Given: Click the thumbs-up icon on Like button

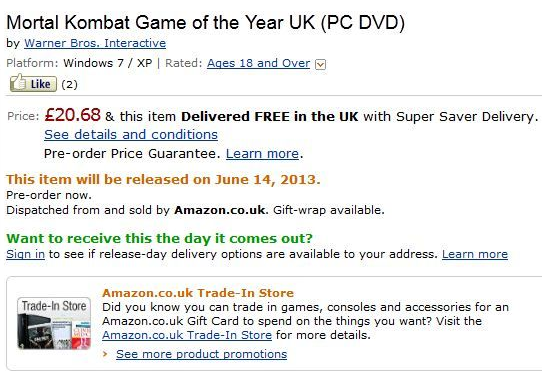Looking at the screenshot, I should point(18,83).
